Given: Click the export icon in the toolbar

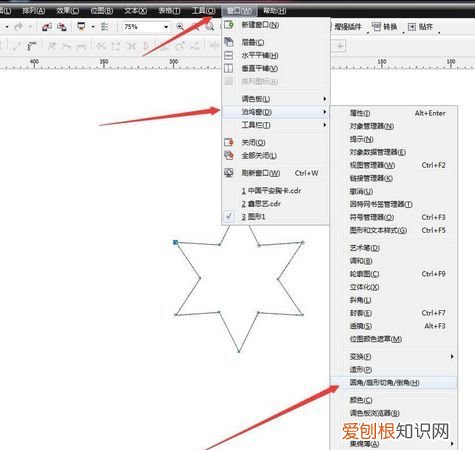Looking at the screenshot, I should [62, 27].
